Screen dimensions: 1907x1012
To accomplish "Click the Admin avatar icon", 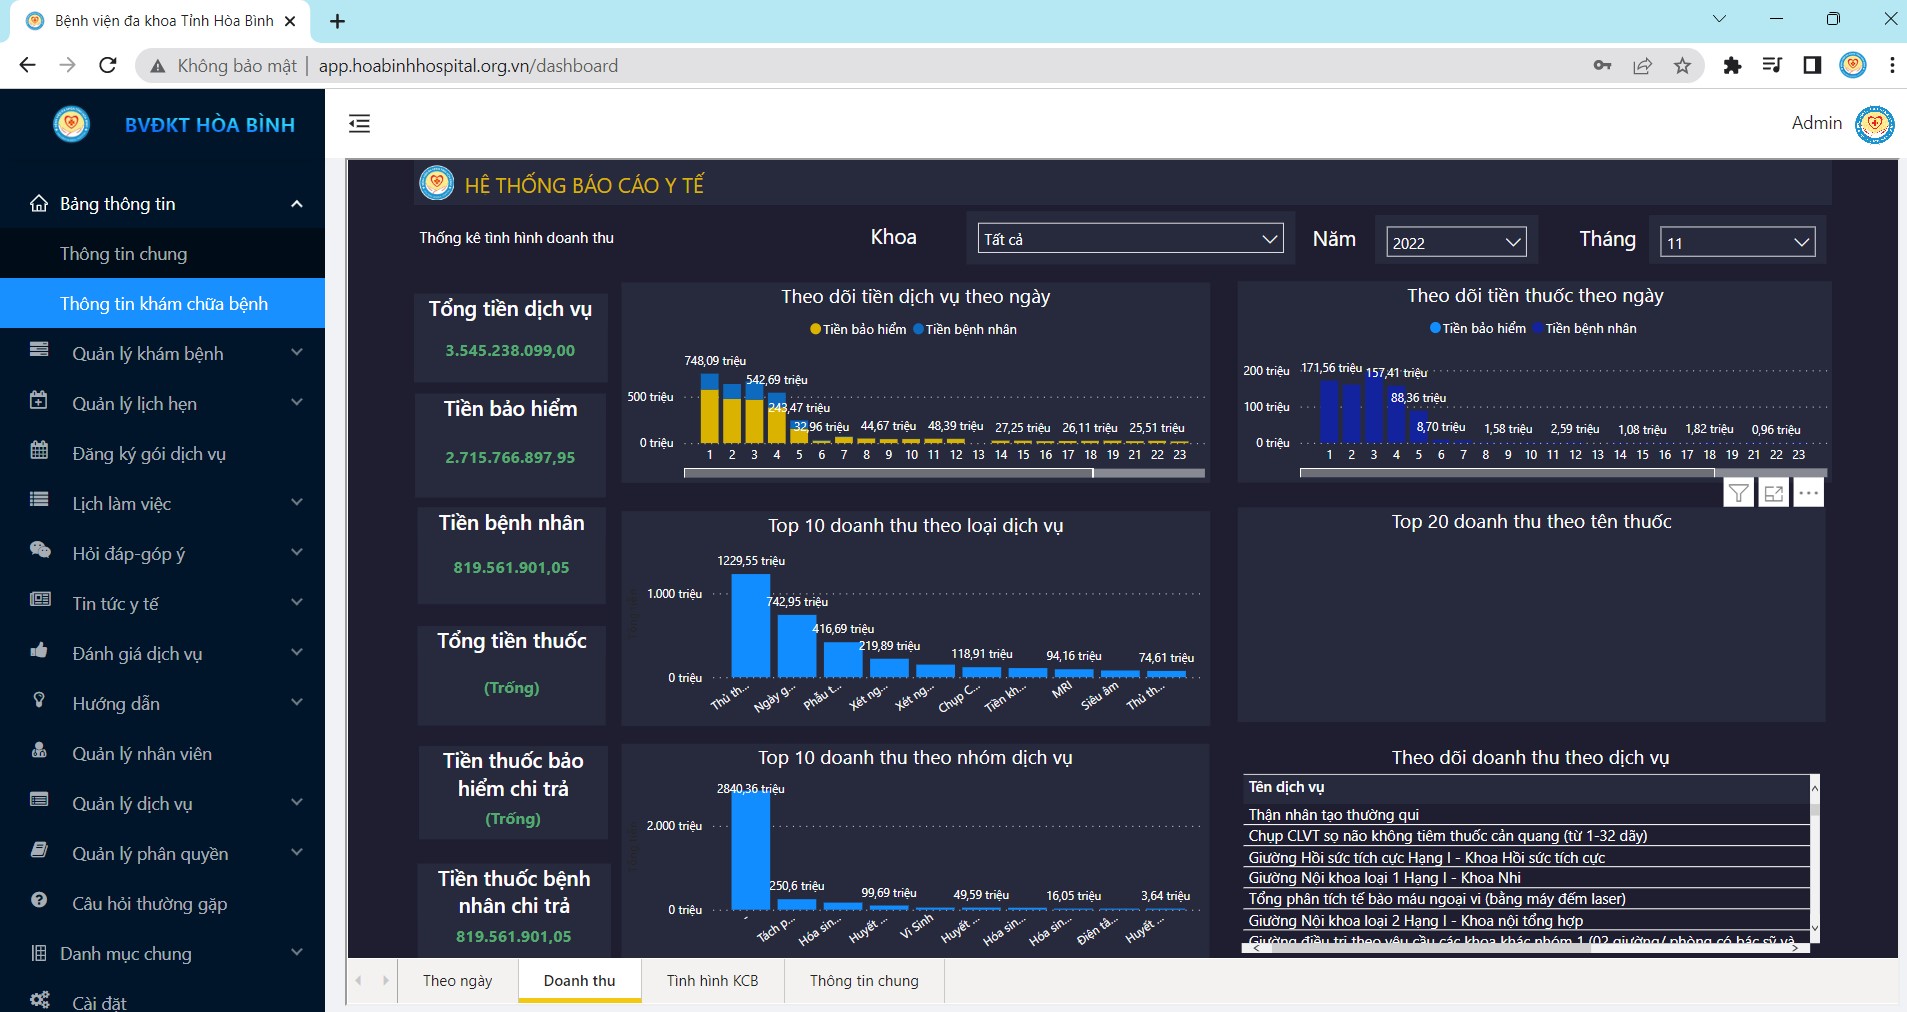I will [1874, 124].
